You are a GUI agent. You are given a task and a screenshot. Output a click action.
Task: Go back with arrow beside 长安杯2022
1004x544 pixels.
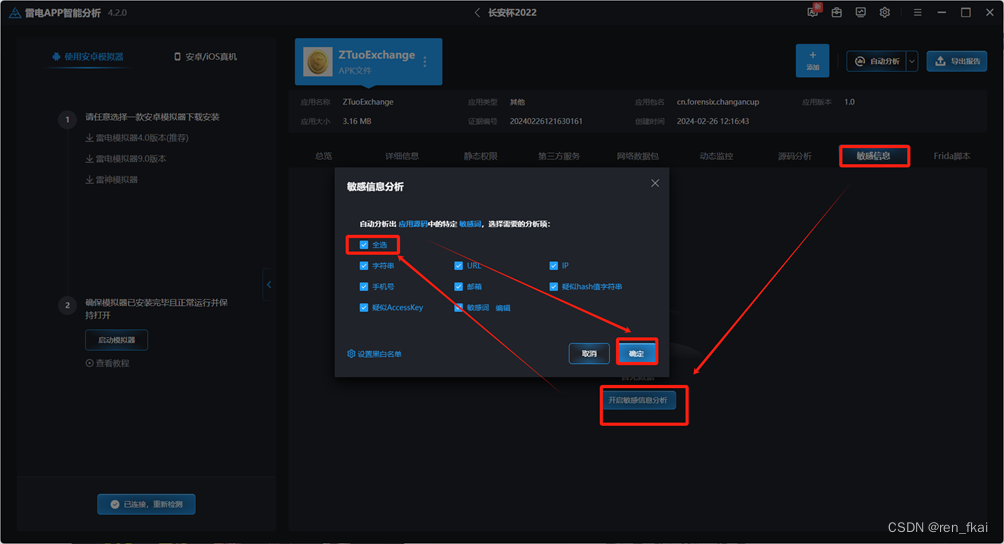(x=477, y=12)
